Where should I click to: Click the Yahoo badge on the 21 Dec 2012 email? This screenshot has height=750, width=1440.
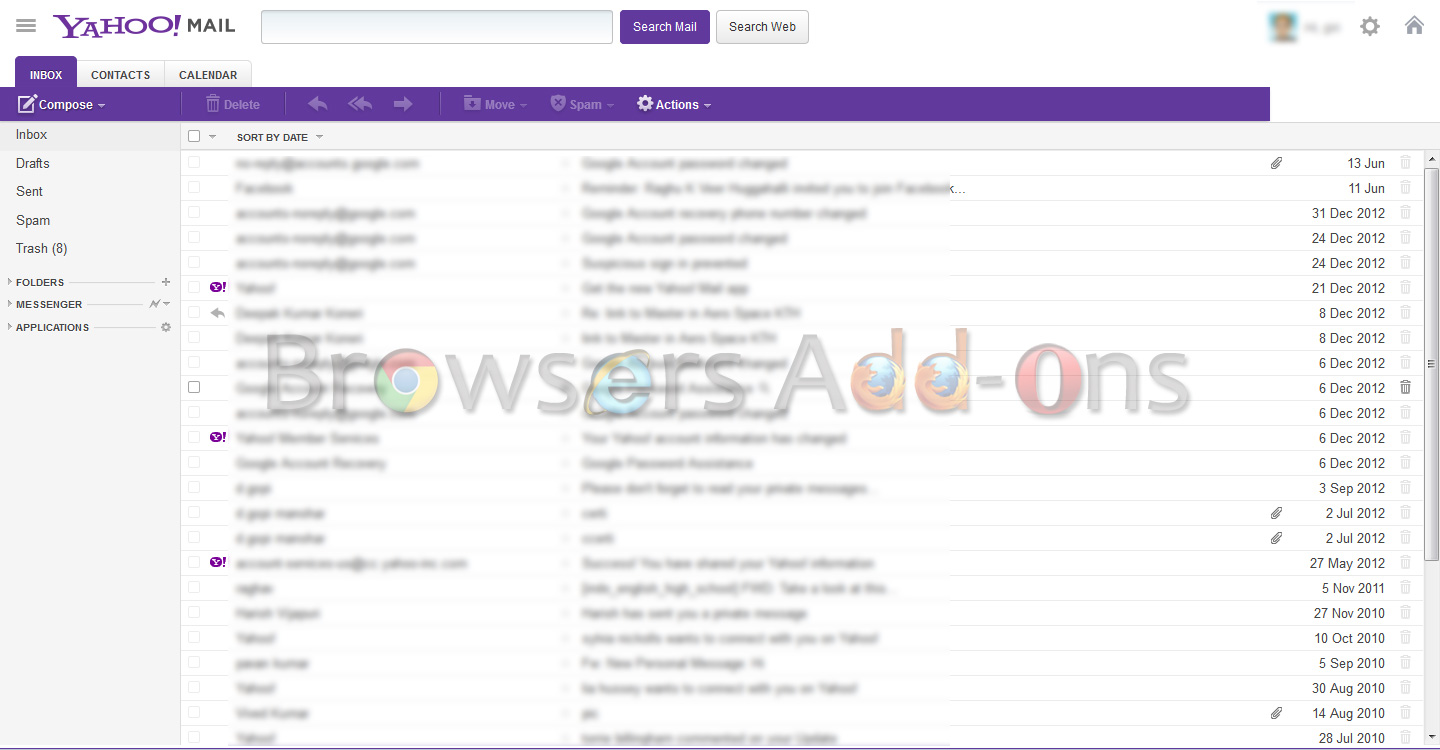coord(218,287)
